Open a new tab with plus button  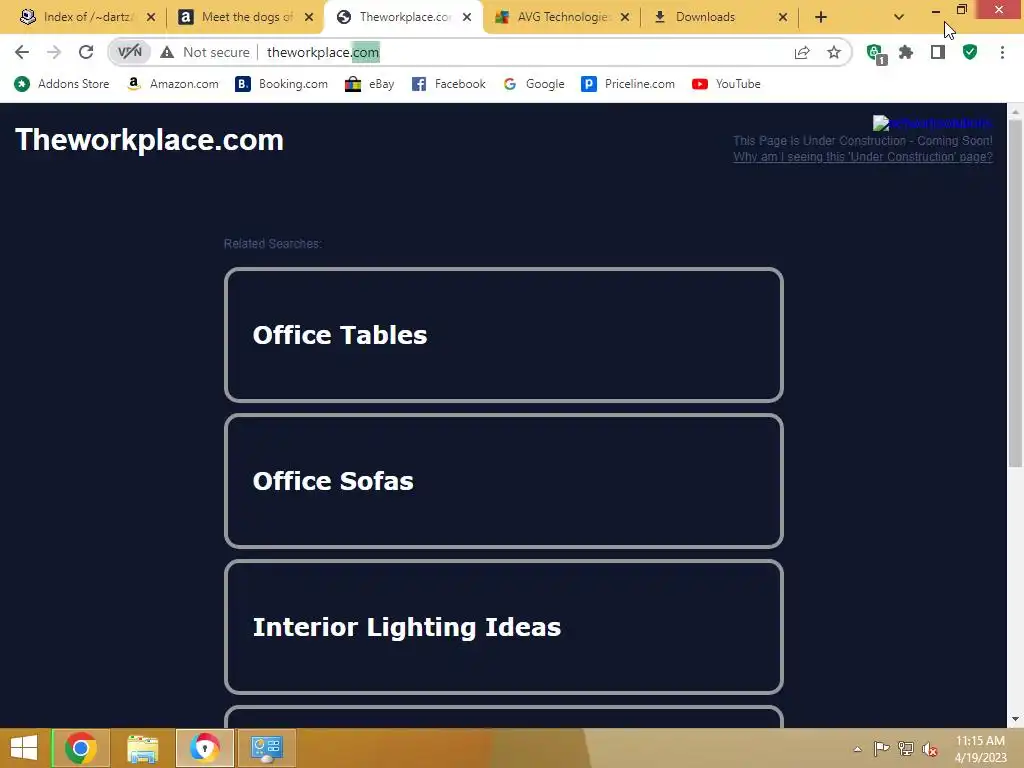(x=821, y=18)
